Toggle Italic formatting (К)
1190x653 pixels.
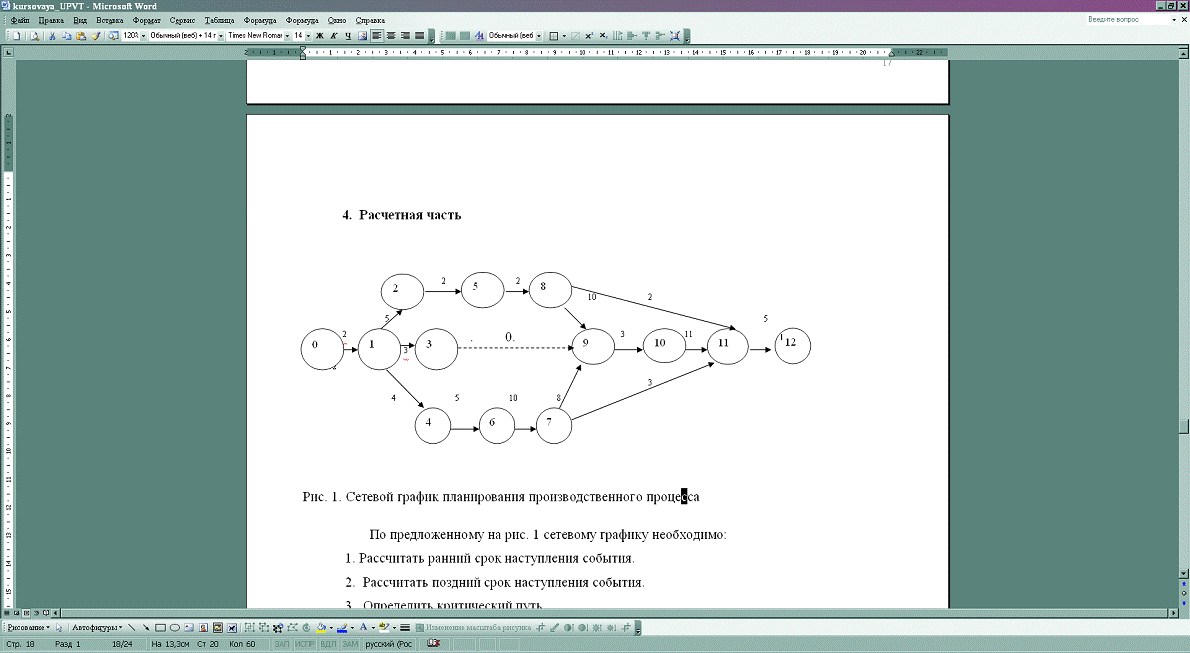pyautogui.click(x=334, y=36)
